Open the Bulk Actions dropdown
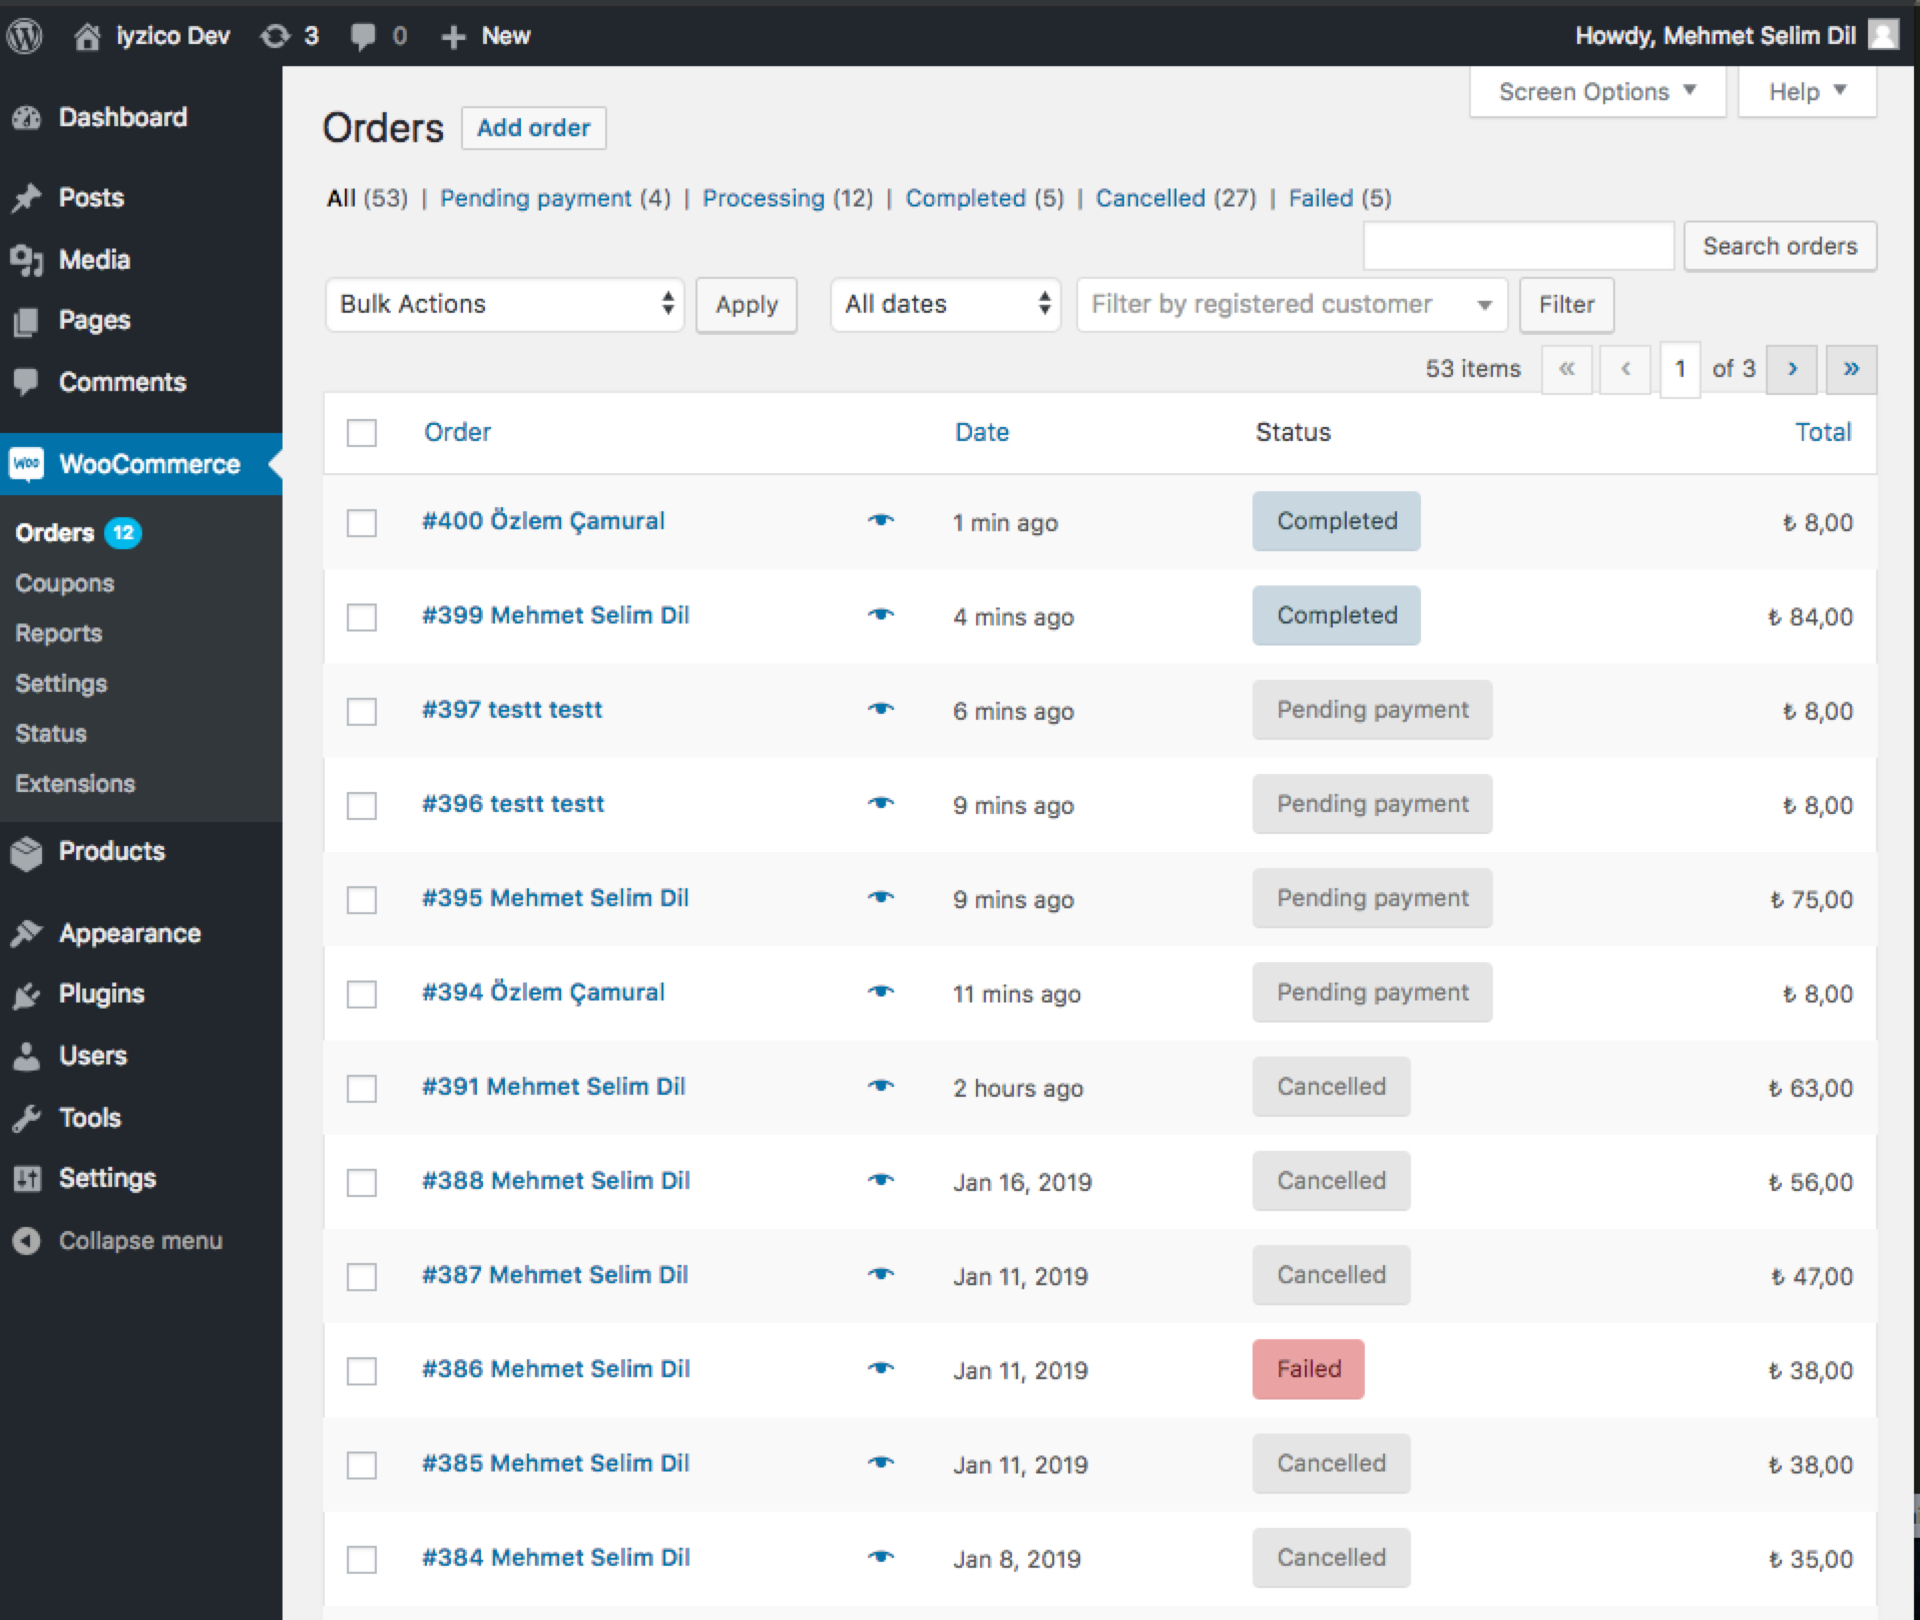Viewport: 1920px width, 1620px height. pyautogui.click(x=504, y=304)
